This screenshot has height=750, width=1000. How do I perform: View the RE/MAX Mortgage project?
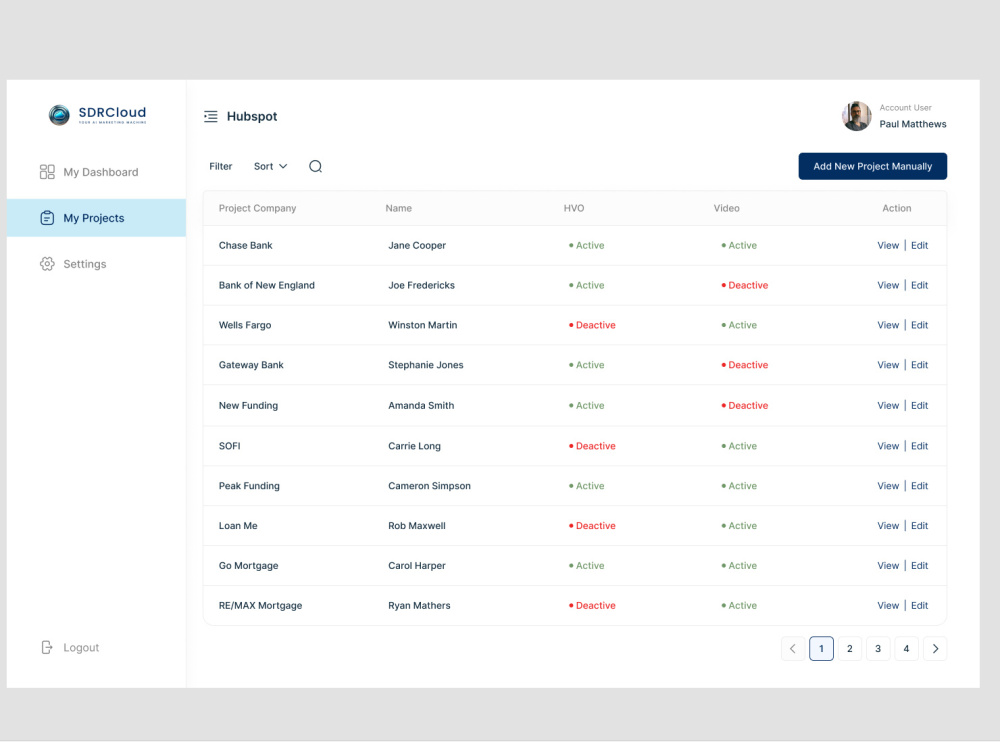coord(888,606)
